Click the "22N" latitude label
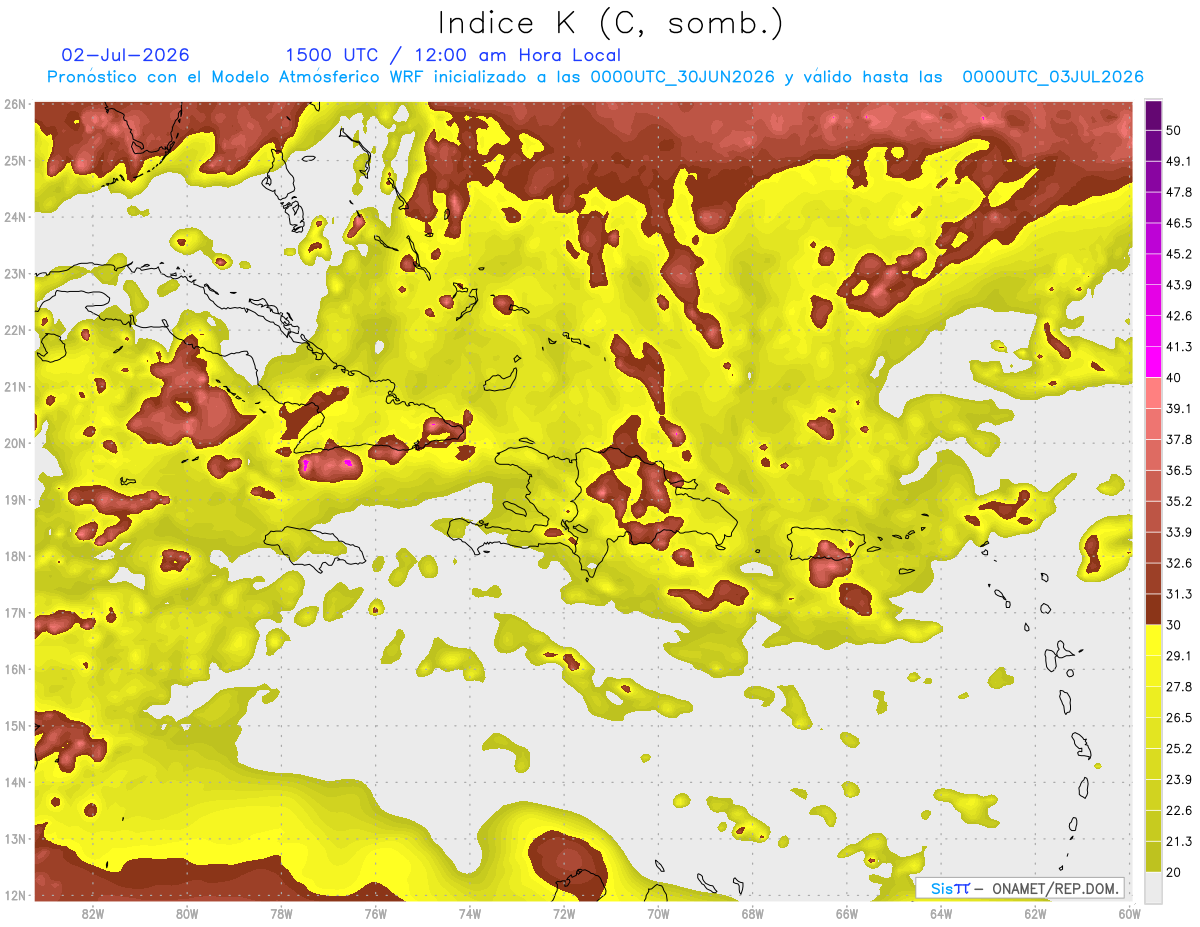The image size is (1200, 927). coord(14,330)
